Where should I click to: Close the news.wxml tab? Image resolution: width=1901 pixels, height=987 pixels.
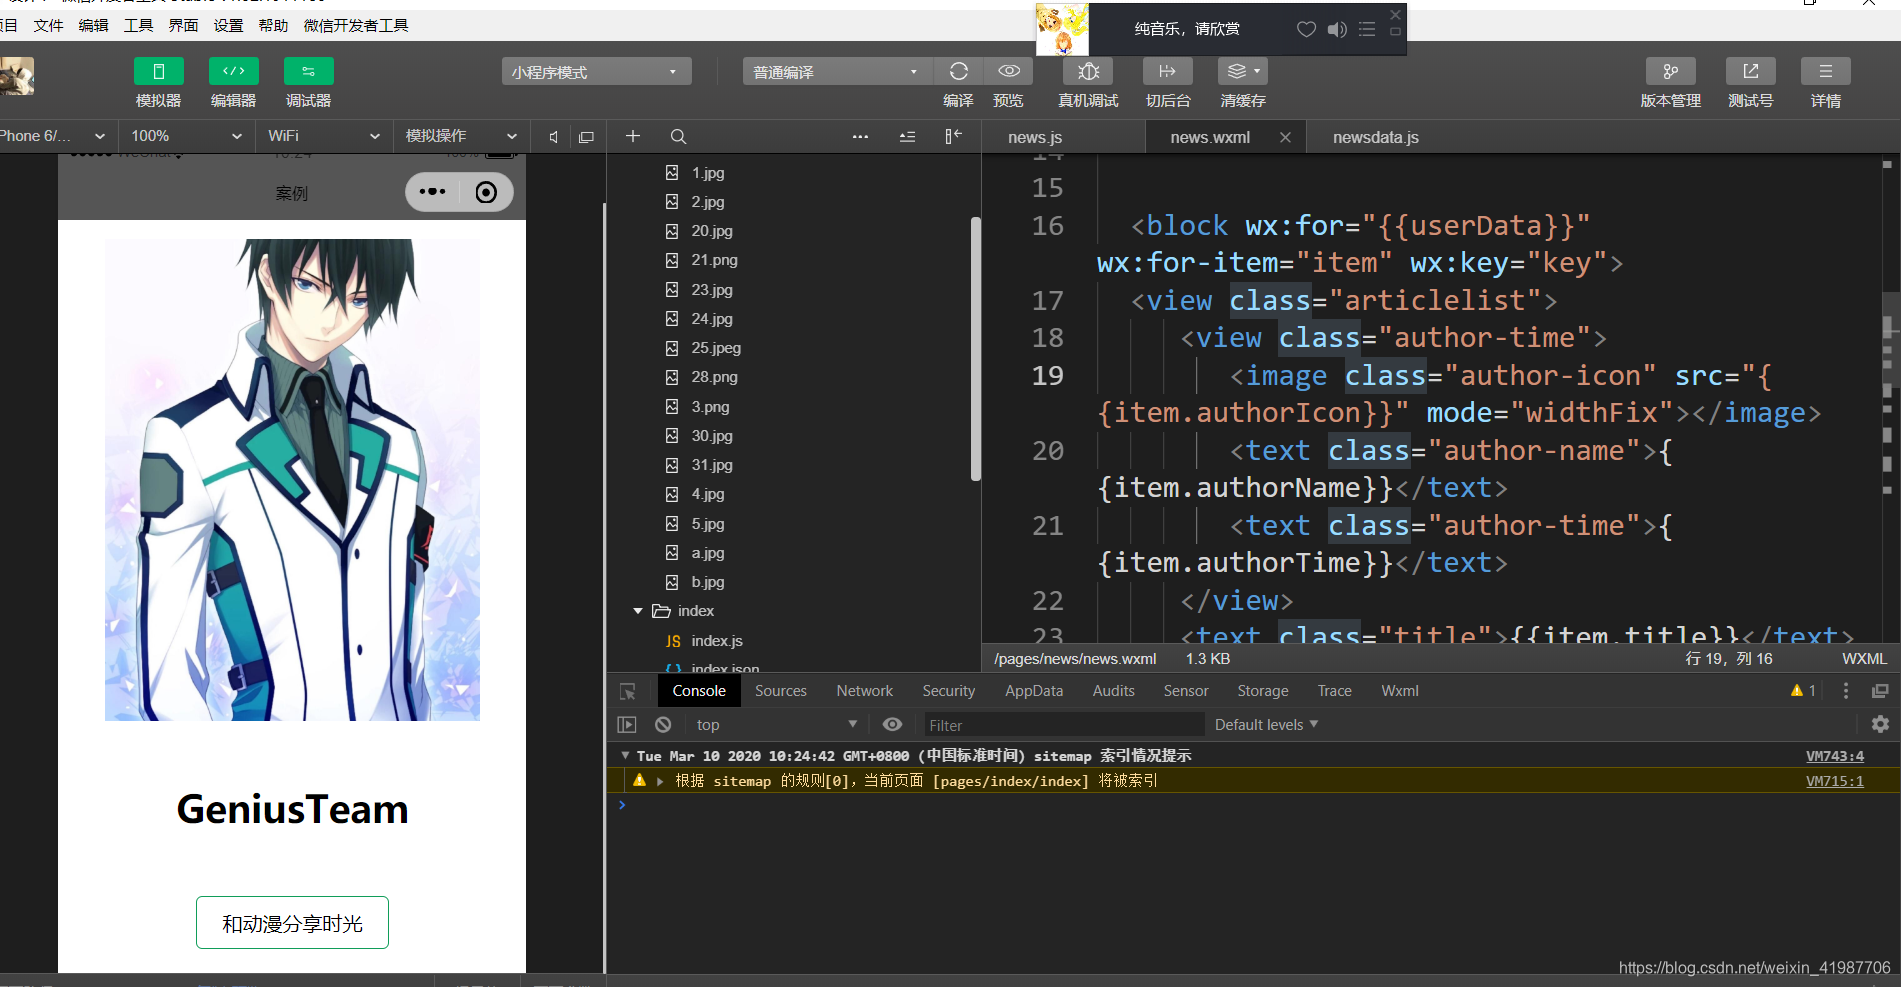[1285, 137]
